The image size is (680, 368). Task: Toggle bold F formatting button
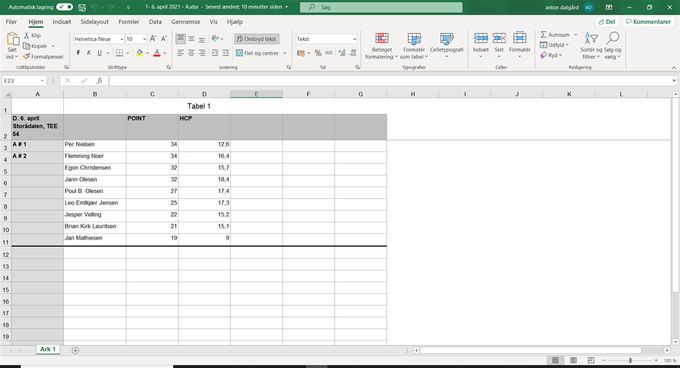pos(78,53)
